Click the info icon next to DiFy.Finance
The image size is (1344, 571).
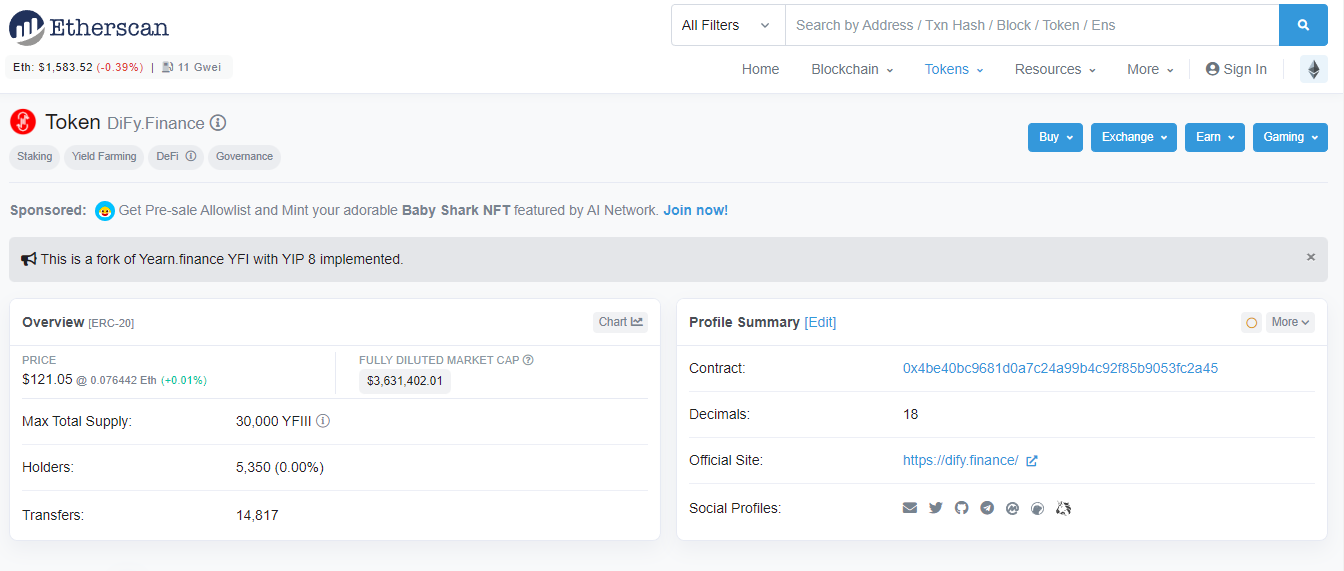pos(218,123)
